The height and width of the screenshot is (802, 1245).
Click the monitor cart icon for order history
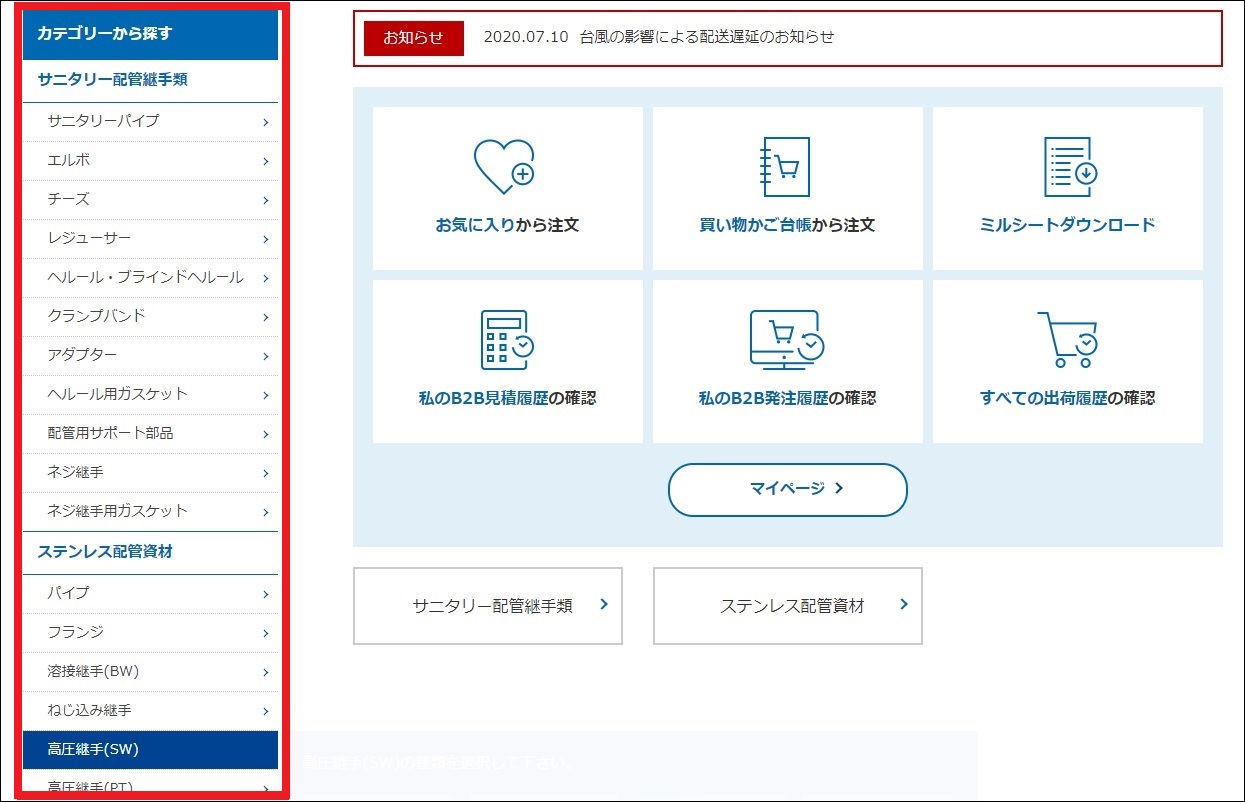tap(786, 340)
